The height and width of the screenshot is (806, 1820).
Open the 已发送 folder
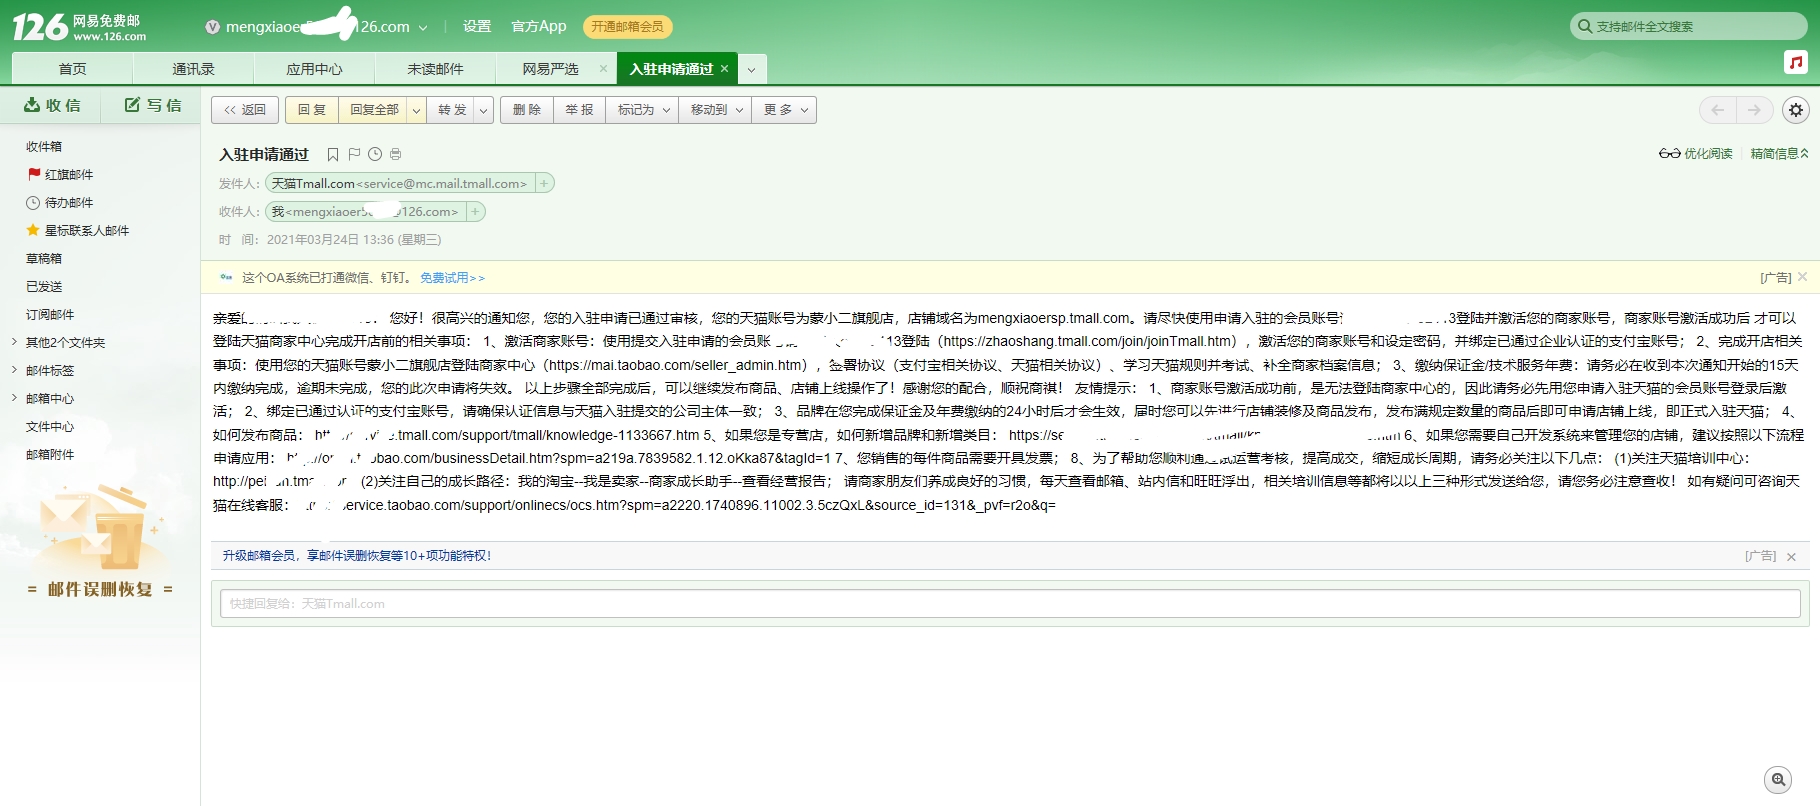pyautogui.click(x=44, y=286)
